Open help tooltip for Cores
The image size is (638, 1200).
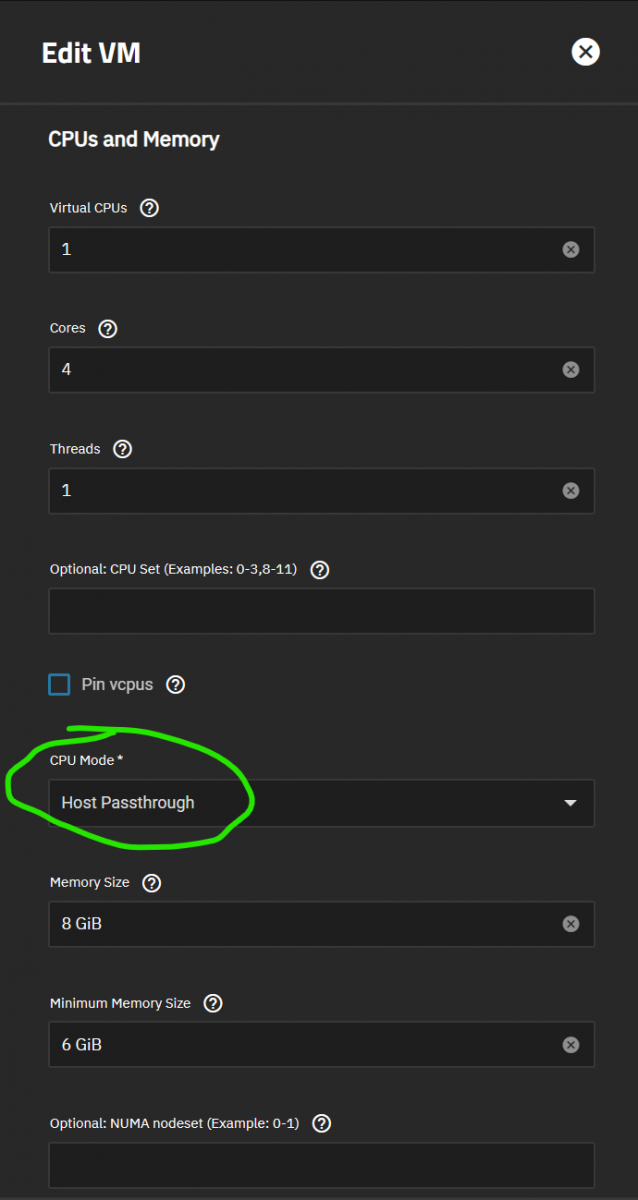click(108, 329)
